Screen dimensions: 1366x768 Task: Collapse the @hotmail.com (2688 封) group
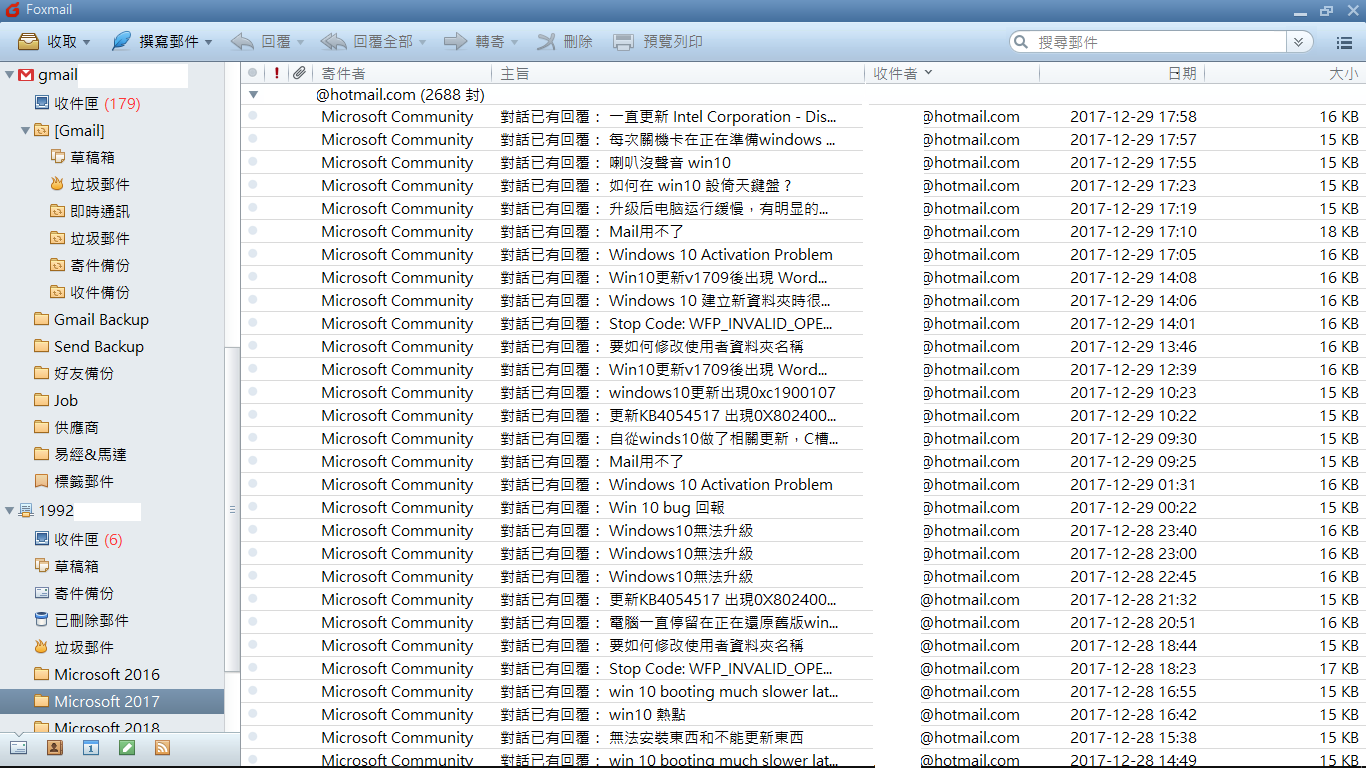tap(254, 95)
